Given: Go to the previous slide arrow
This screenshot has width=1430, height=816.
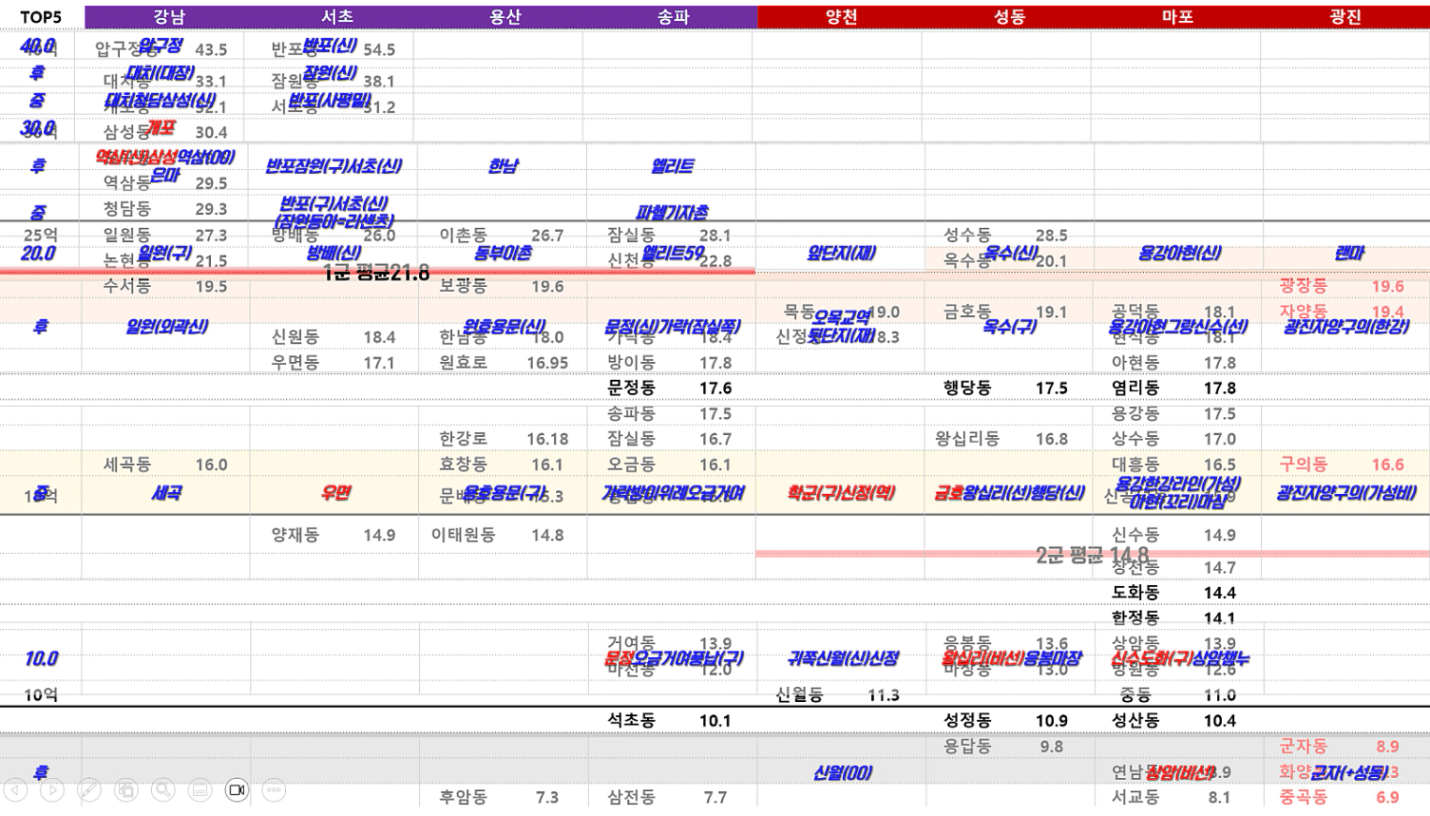Looking at the screenshot, I should [15, 790].
